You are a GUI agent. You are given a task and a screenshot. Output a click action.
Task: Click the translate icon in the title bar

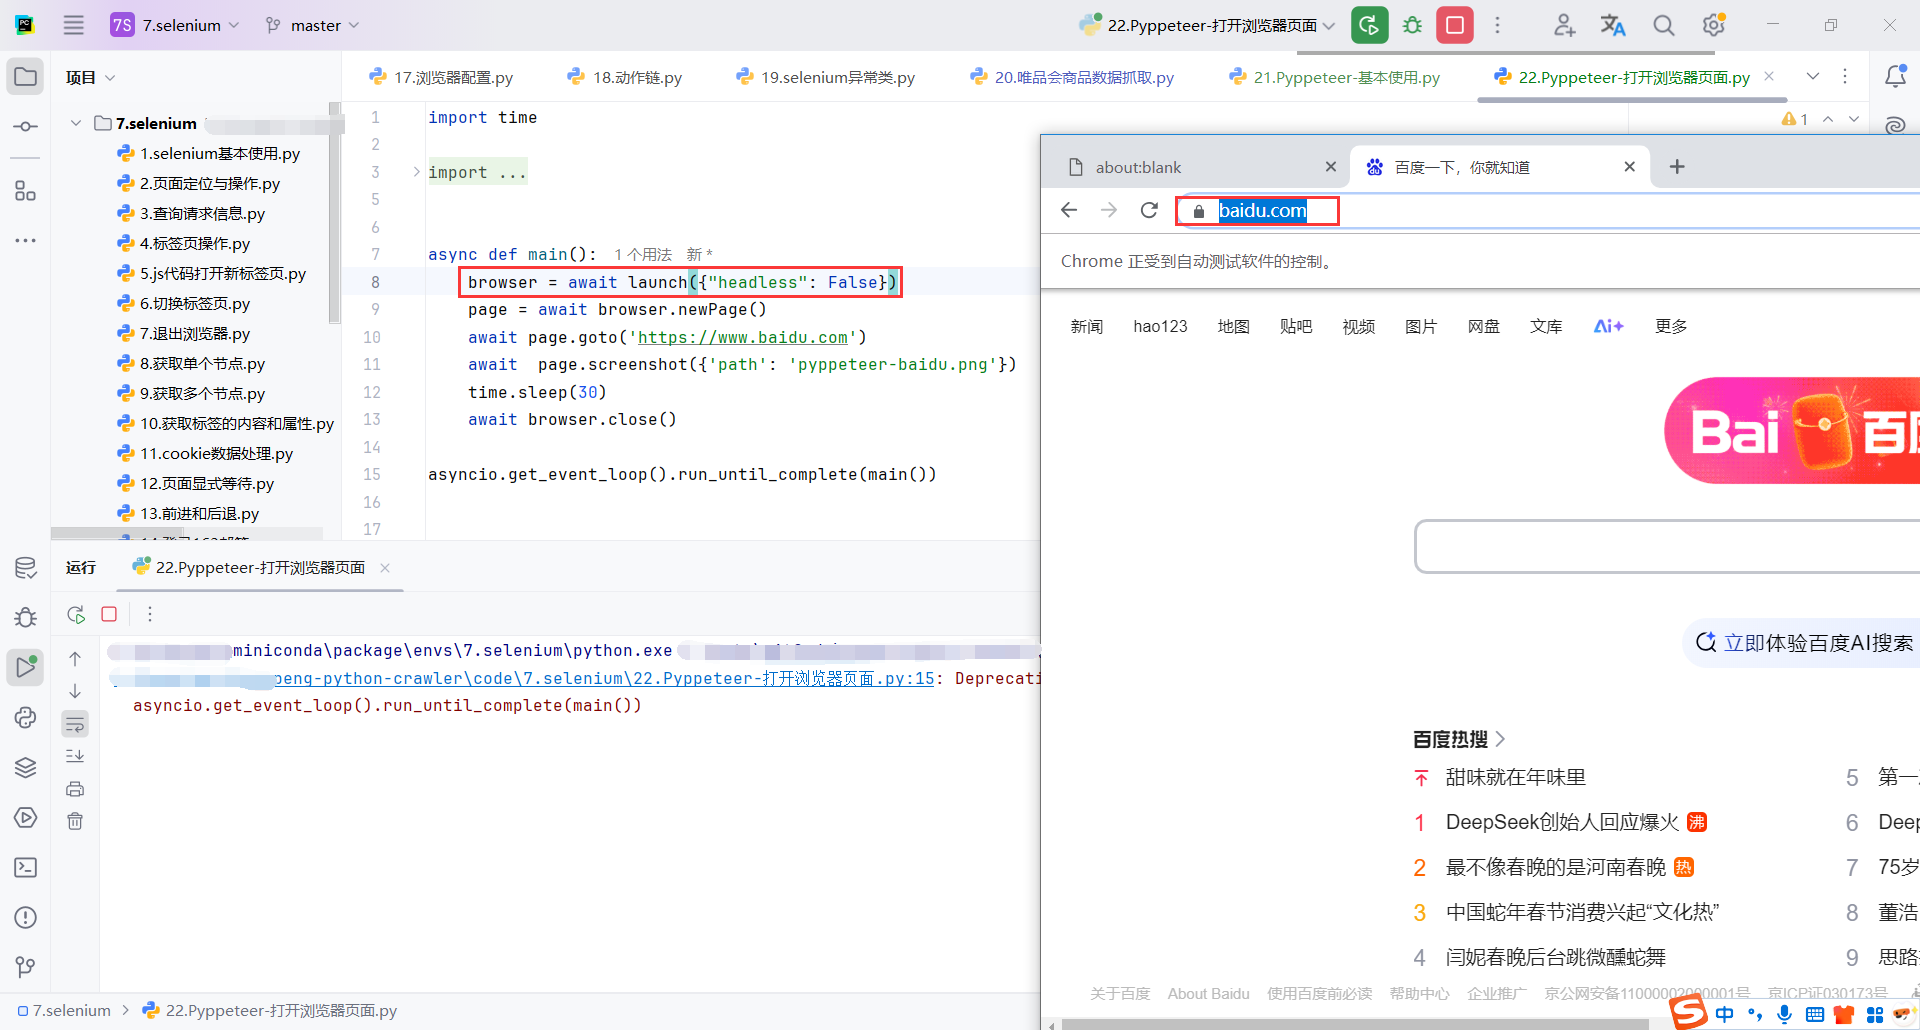click(1613, 25)
